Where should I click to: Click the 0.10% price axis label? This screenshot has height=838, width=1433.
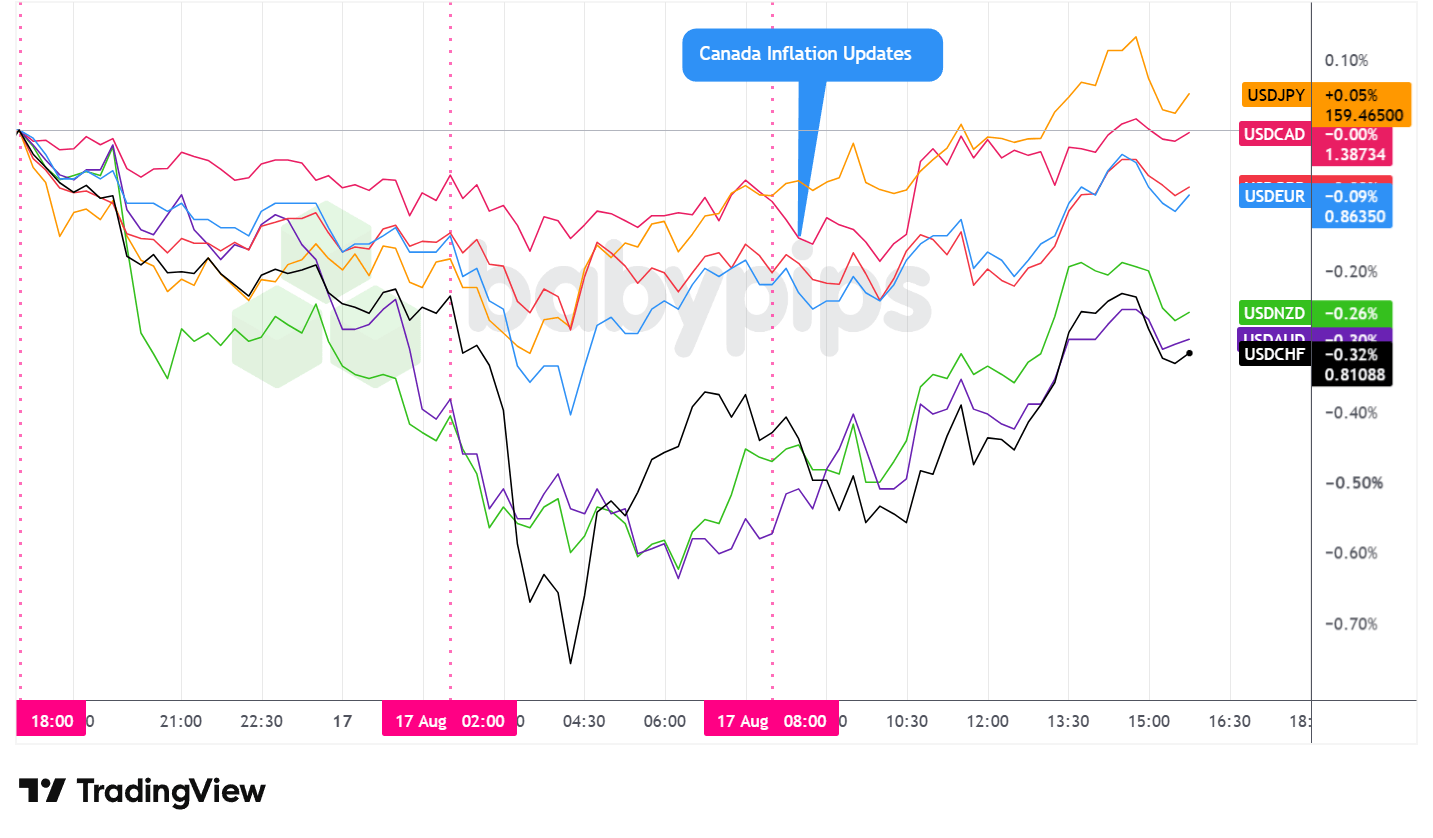click(1346, 61)
